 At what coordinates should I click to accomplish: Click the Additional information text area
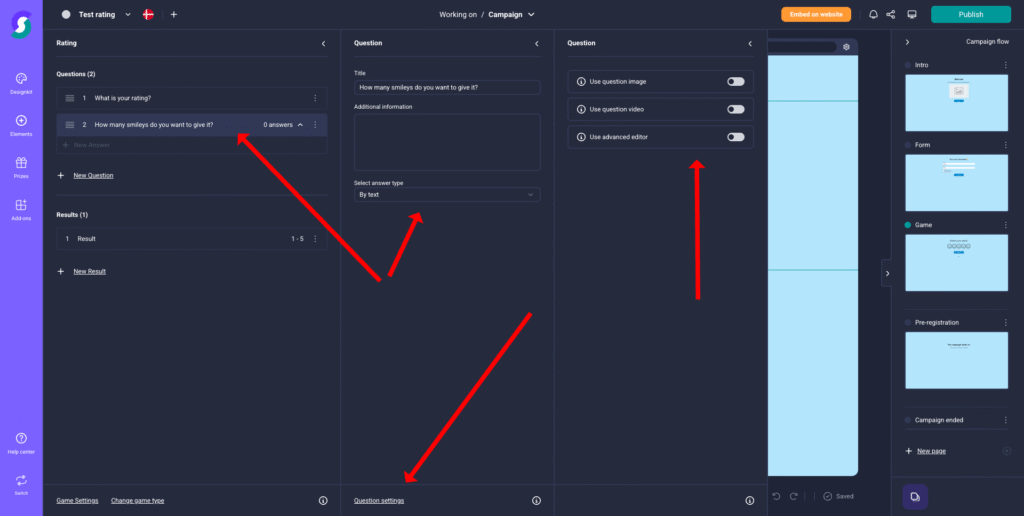click(447, 142)
